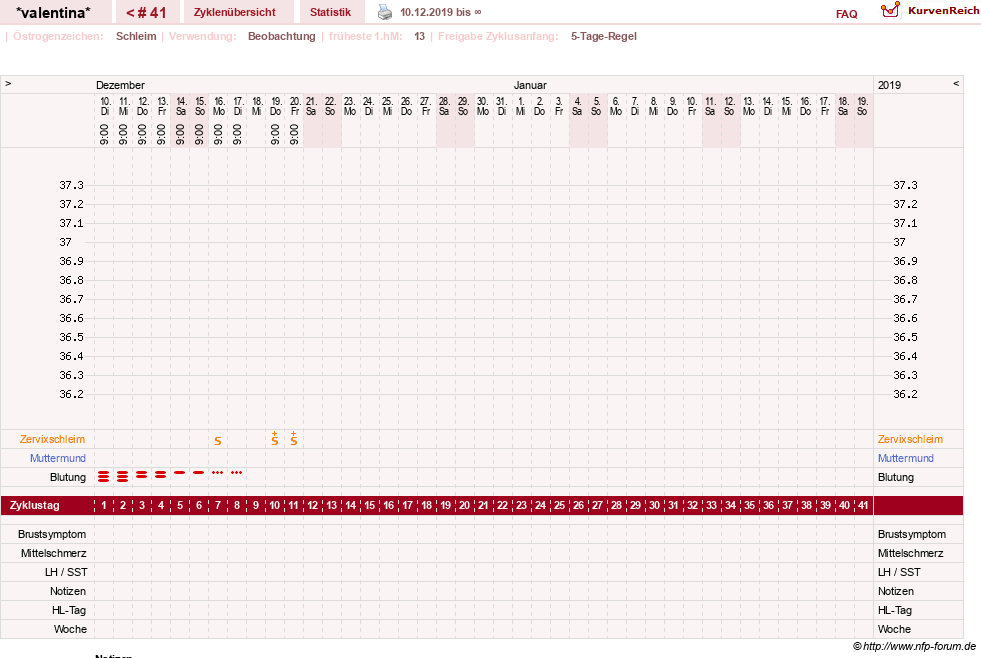
Task: Click the right 37 temperature label
Action: 899,242
